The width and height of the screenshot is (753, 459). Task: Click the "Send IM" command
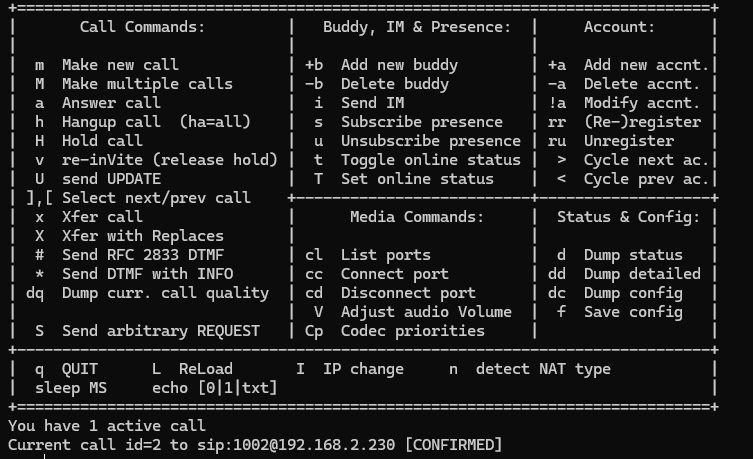(x=372, y=103)
